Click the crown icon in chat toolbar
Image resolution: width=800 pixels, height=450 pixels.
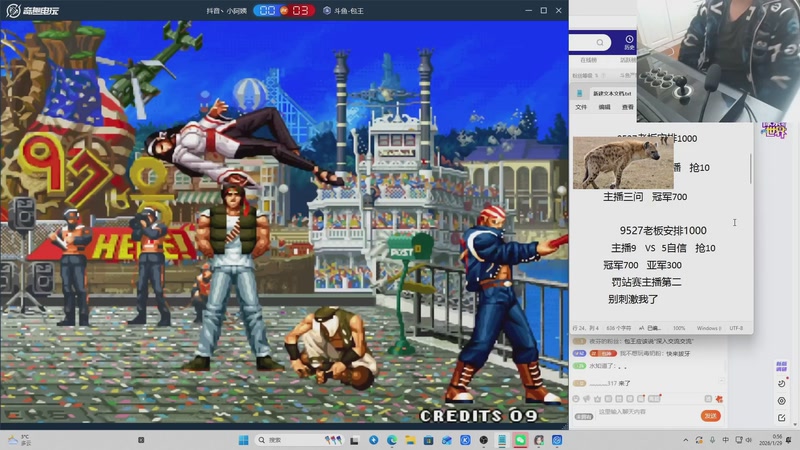pos(597,399)
